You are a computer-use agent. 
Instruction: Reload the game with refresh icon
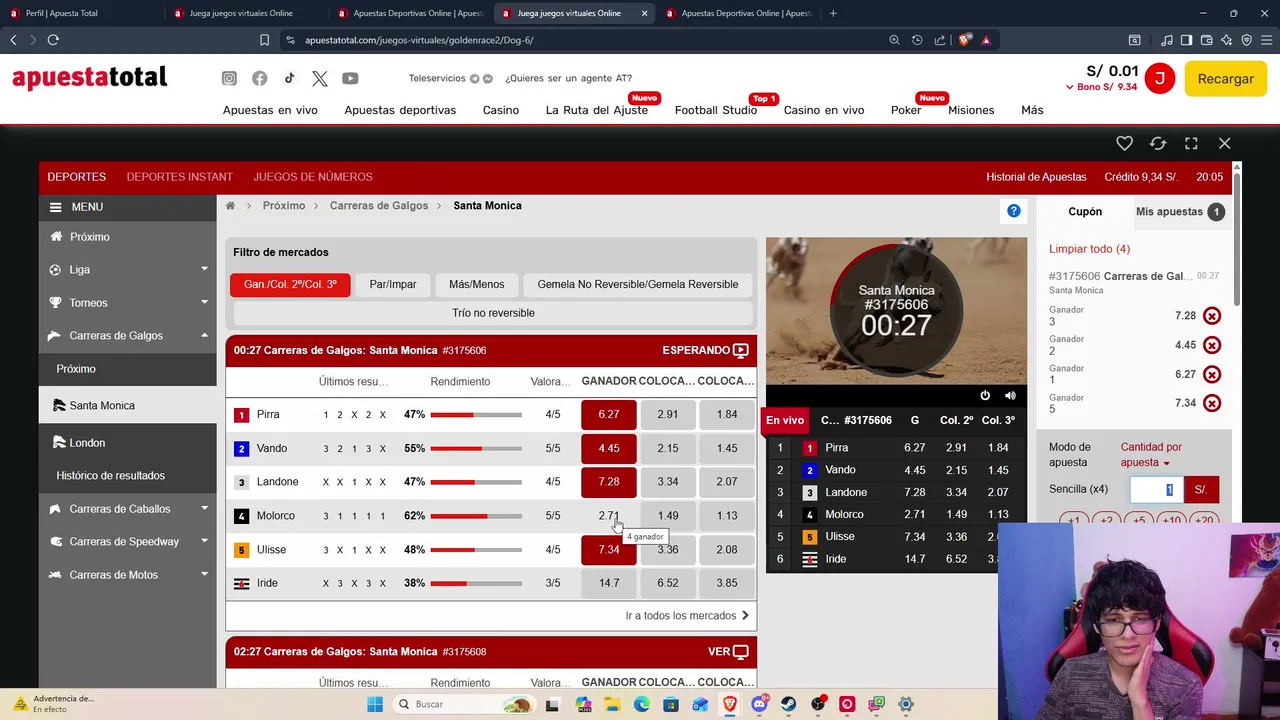[1158, 143]
